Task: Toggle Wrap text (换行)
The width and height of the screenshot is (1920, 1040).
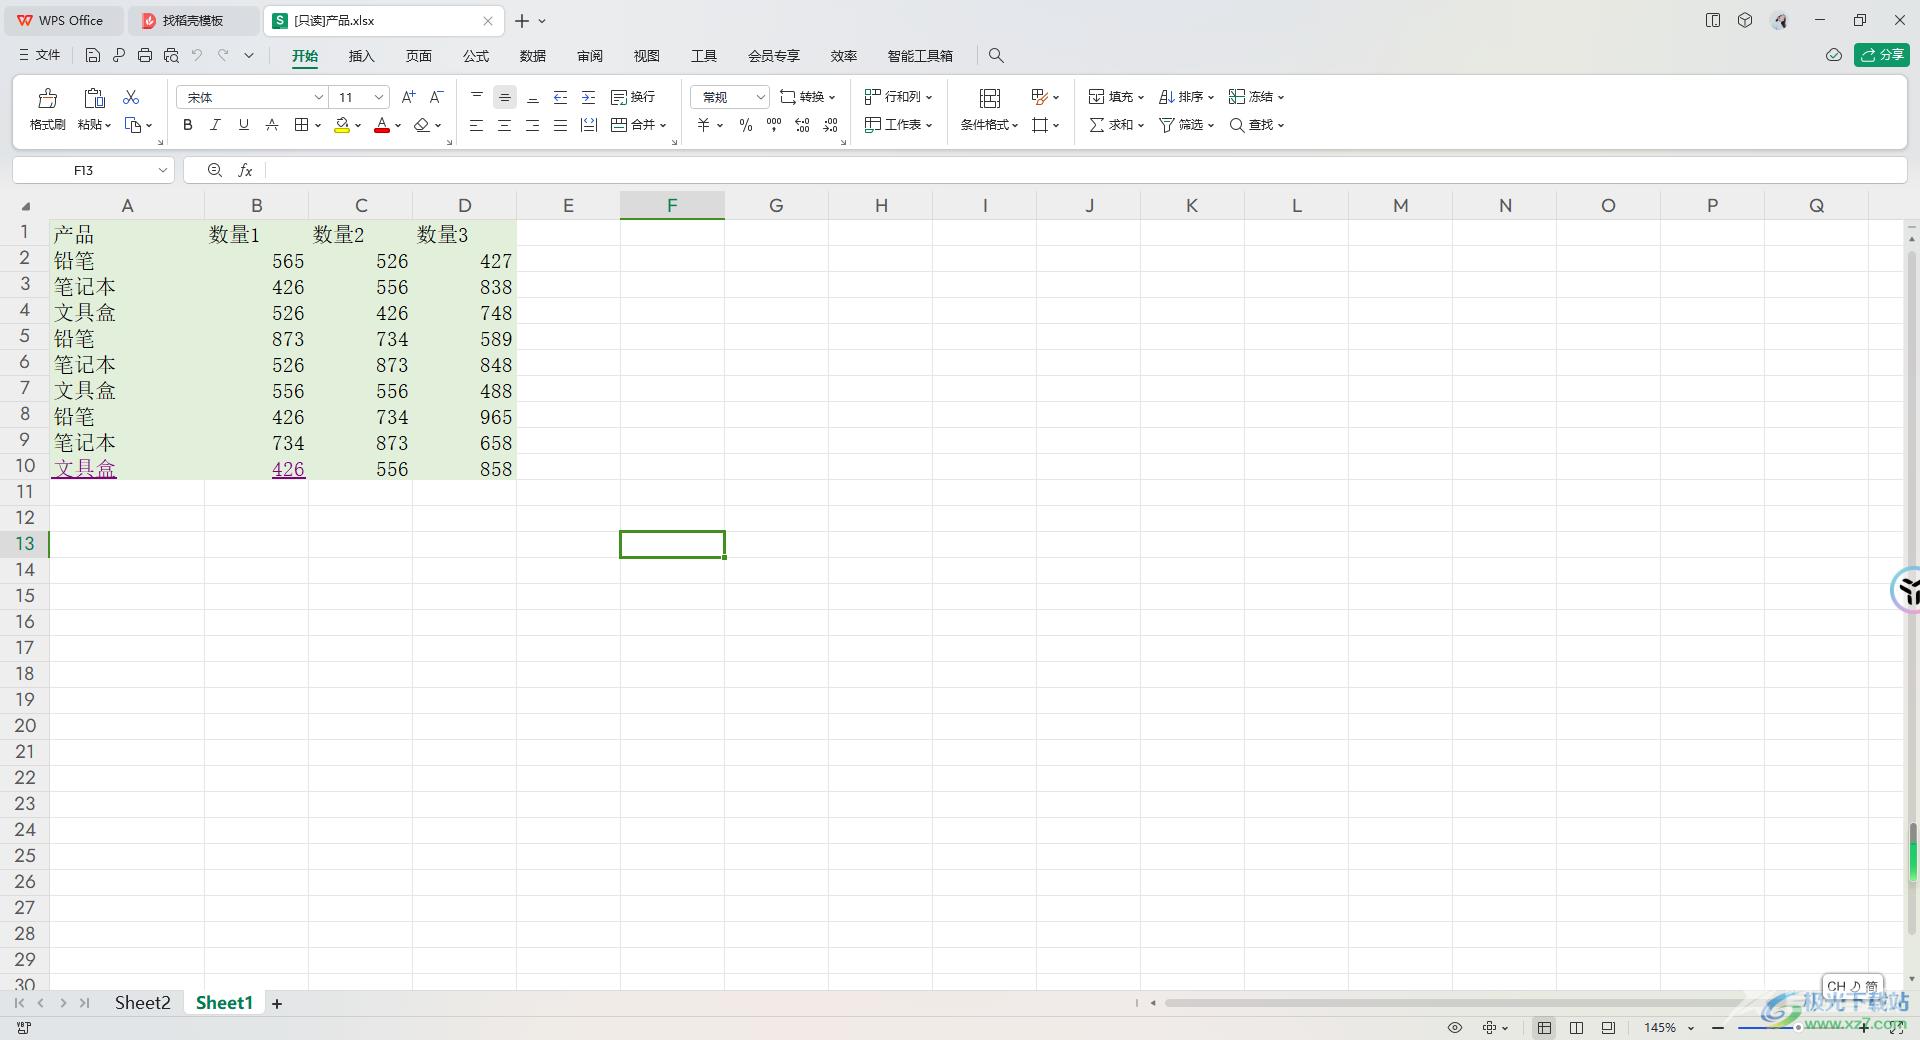Action: (x=633, y=97)
